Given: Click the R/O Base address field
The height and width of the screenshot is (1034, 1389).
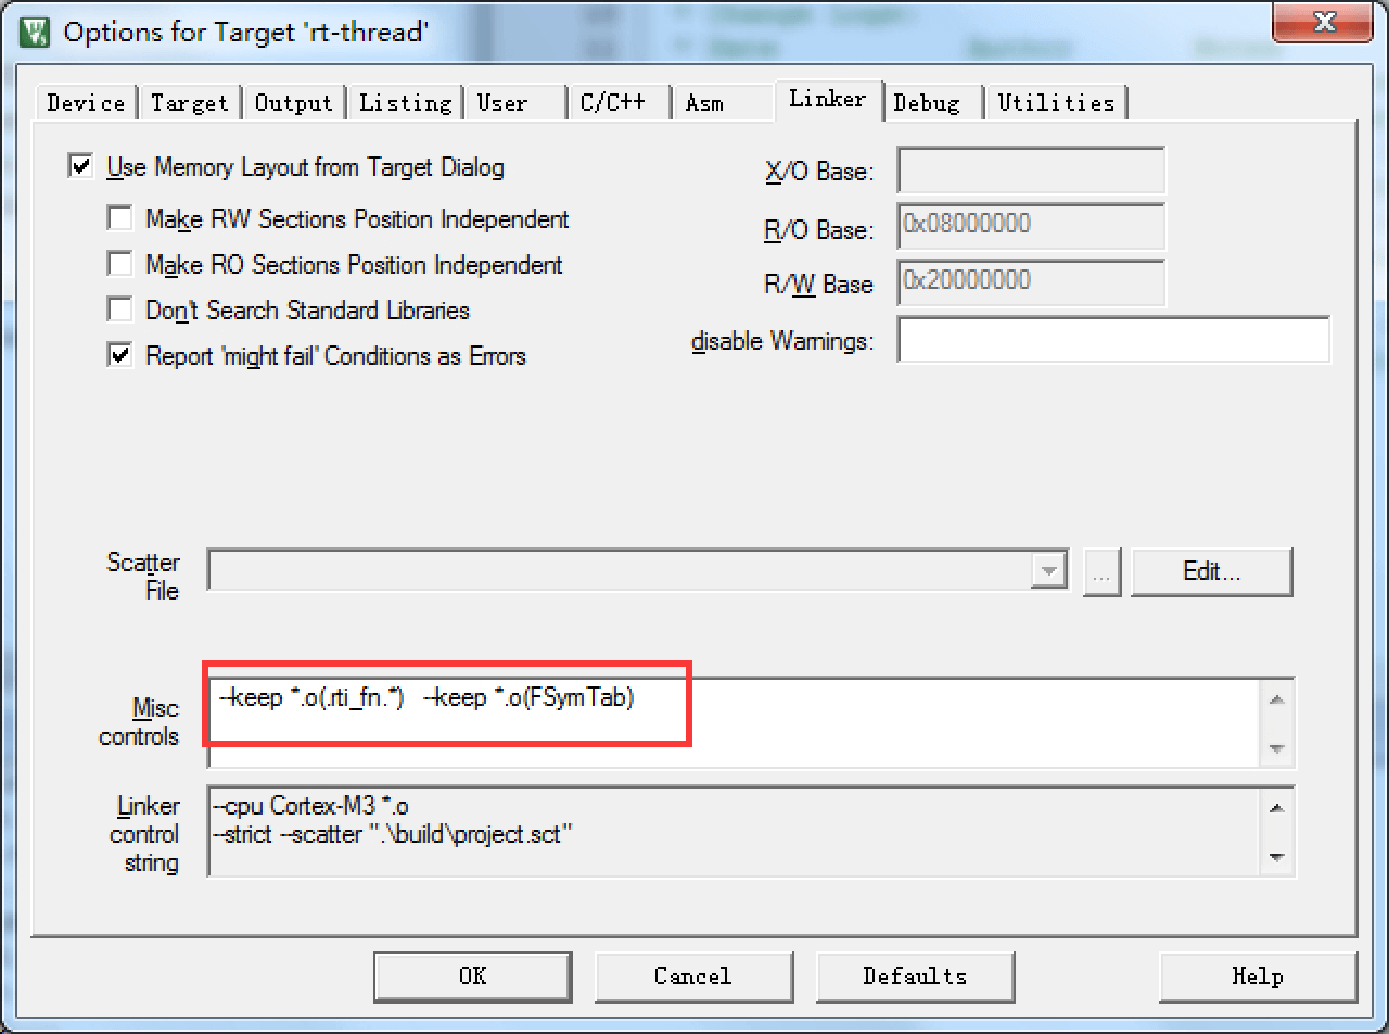Looking at the screenshot, I should (x=1031, y=226).
